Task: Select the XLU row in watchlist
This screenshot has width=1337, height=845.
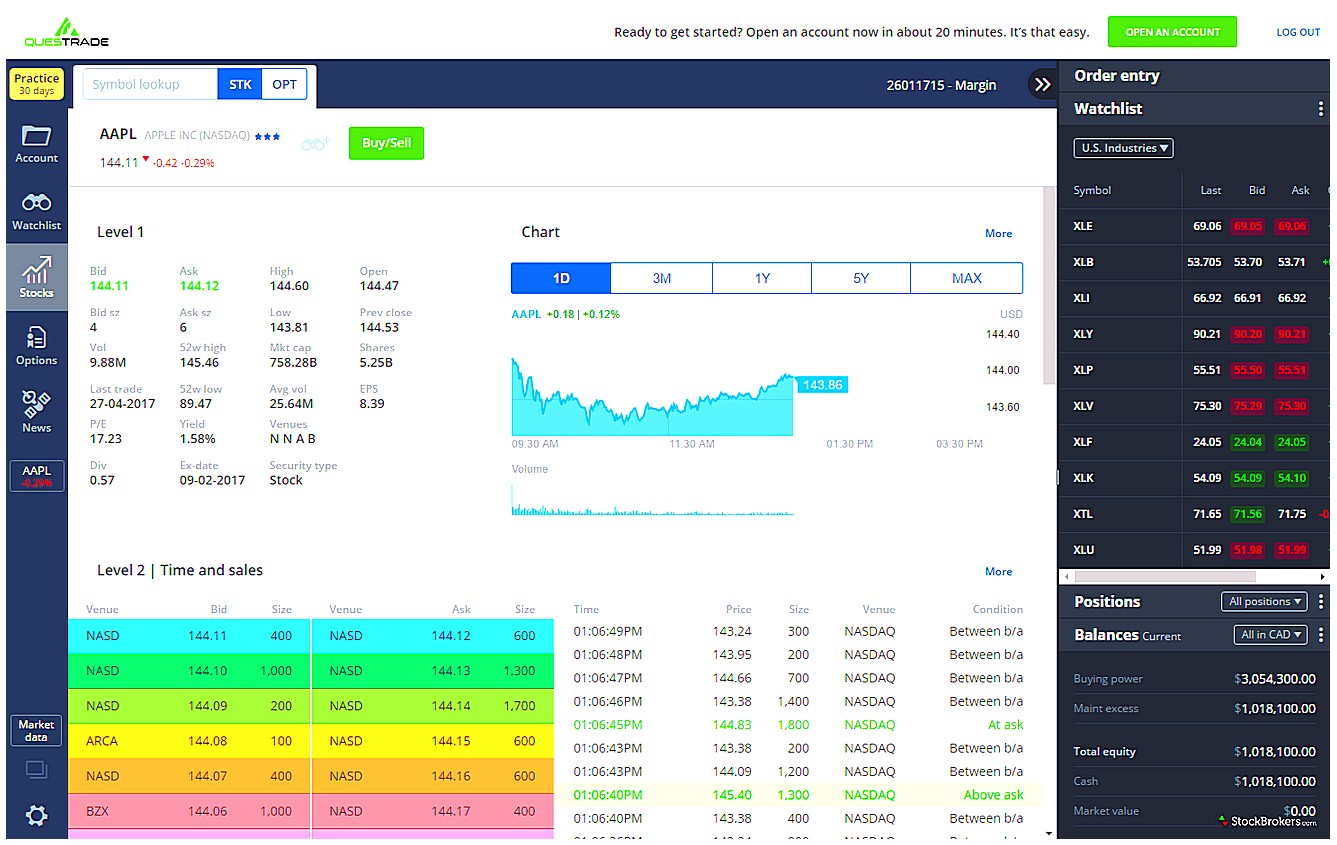Action: (x=1194, y=550)
